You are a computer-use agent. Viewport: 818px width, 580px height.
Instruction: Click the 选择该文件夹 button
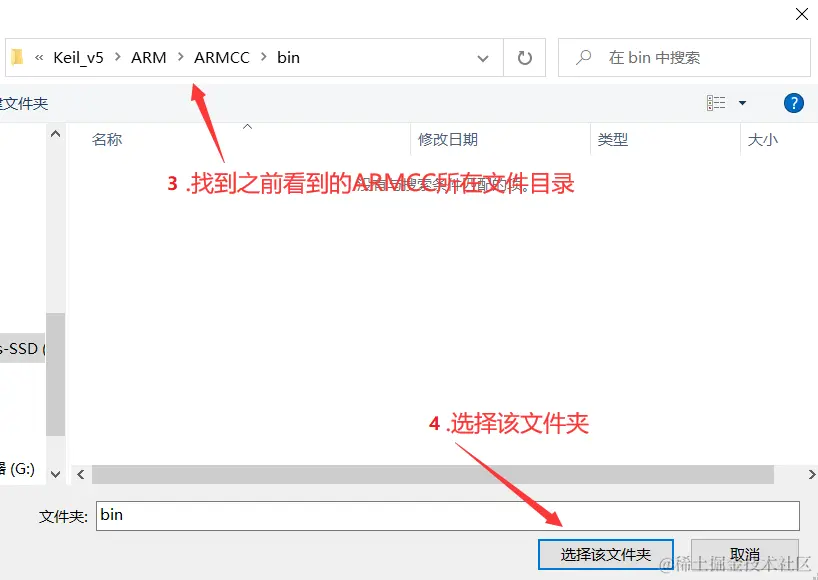tap(606, 554)
